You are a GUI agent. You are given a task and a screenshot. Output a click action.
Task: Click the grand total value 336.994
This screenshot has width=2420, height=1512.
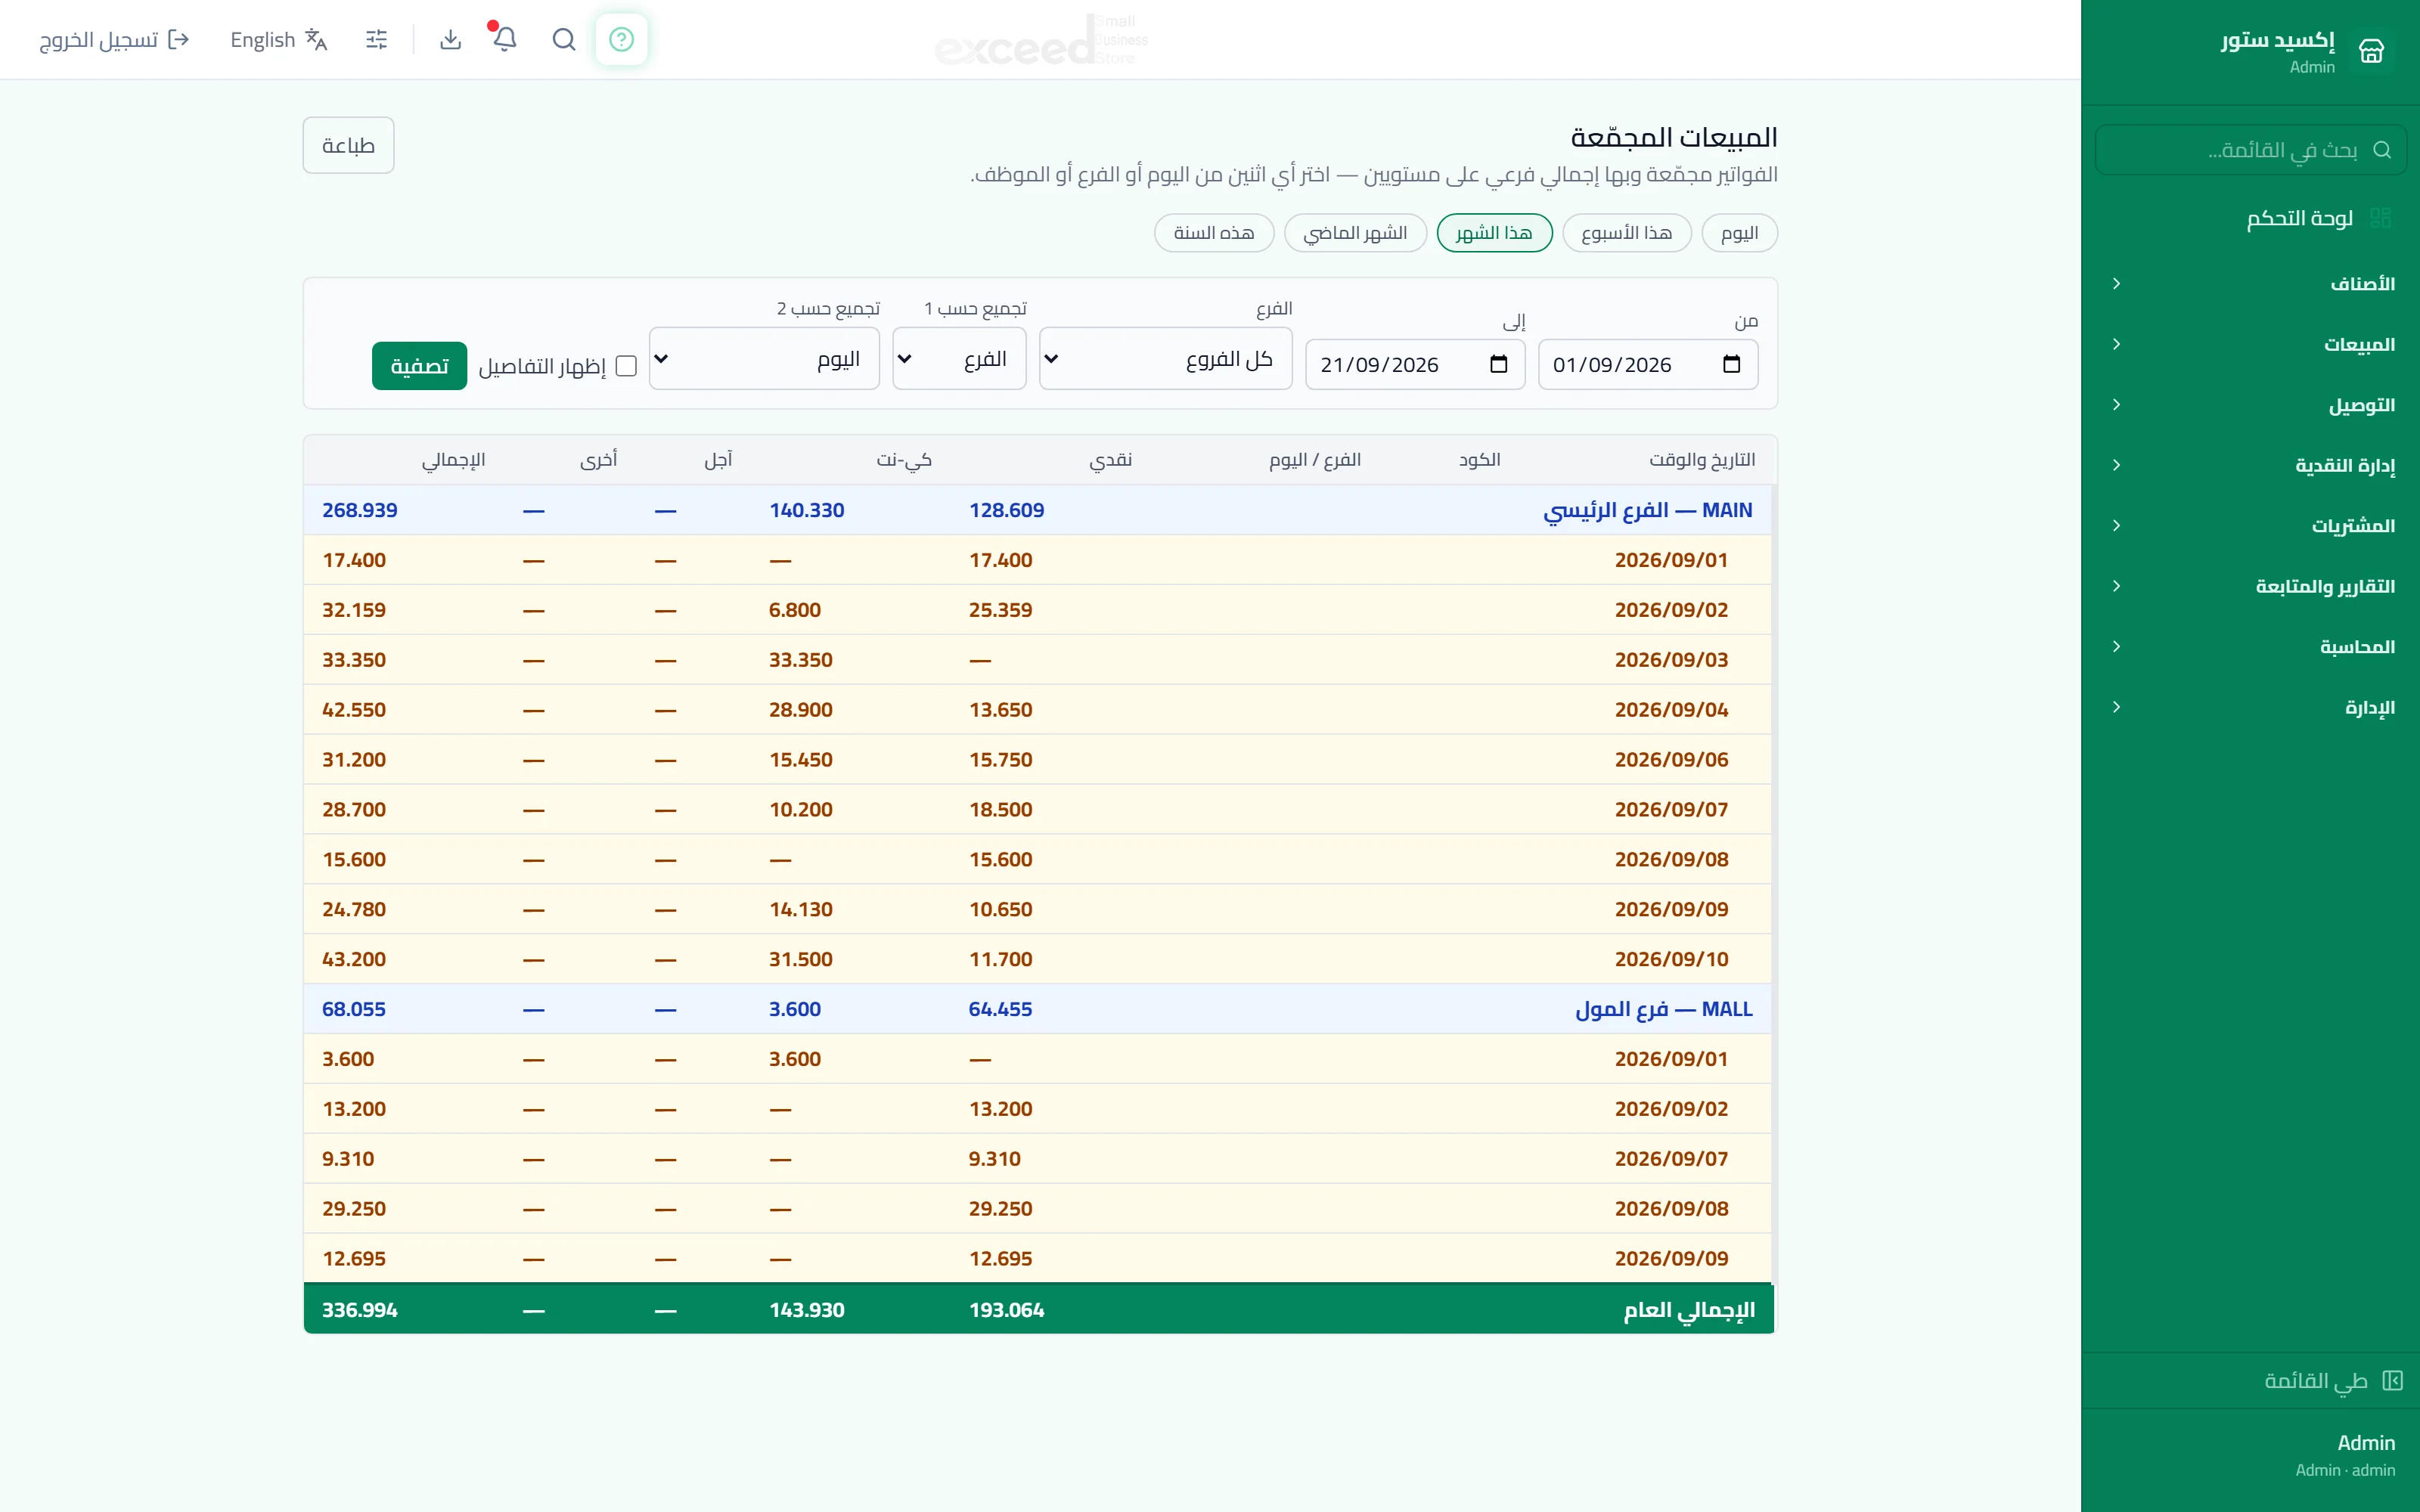click(360, 1310)
